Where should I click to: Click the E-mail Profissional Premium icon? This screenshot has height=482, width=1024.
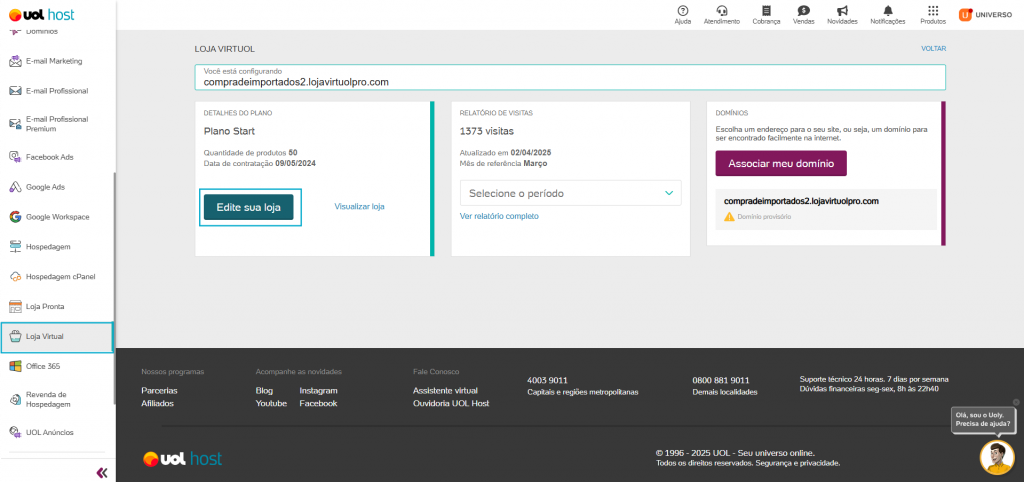pyautogui.click(x=15, y=123)
